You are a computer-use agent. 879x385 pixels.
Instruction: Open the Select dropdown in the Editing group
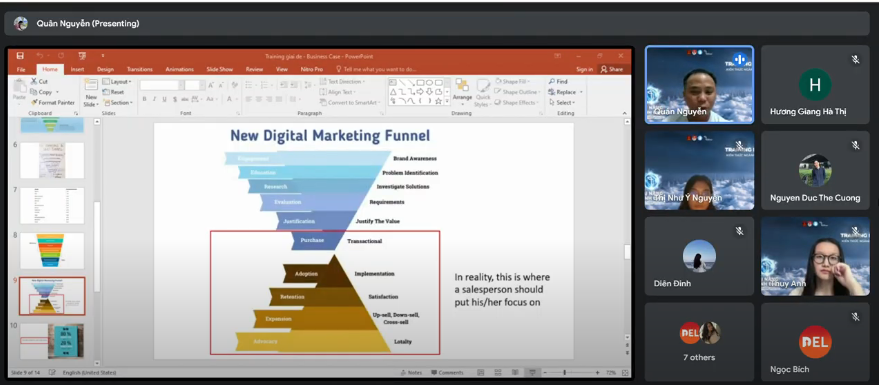click(x=562, y=103)
